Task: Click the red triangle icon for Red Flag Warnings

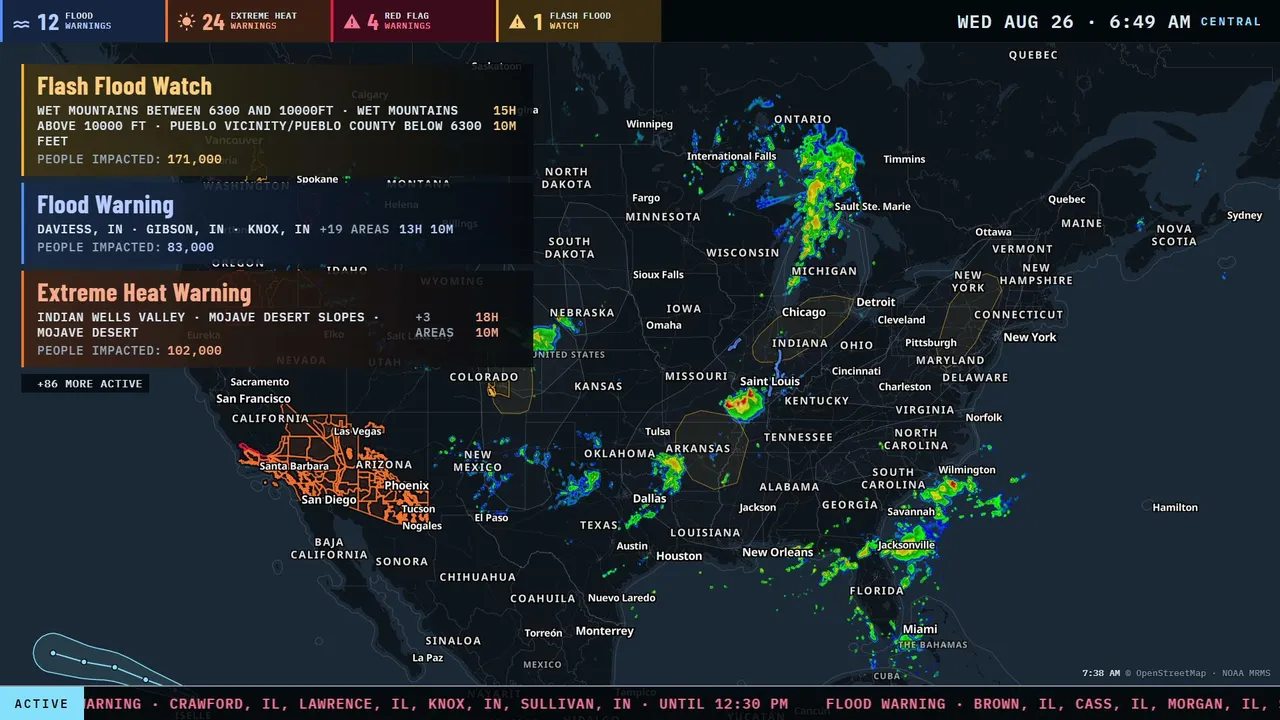Action: [x=352, y=21]
